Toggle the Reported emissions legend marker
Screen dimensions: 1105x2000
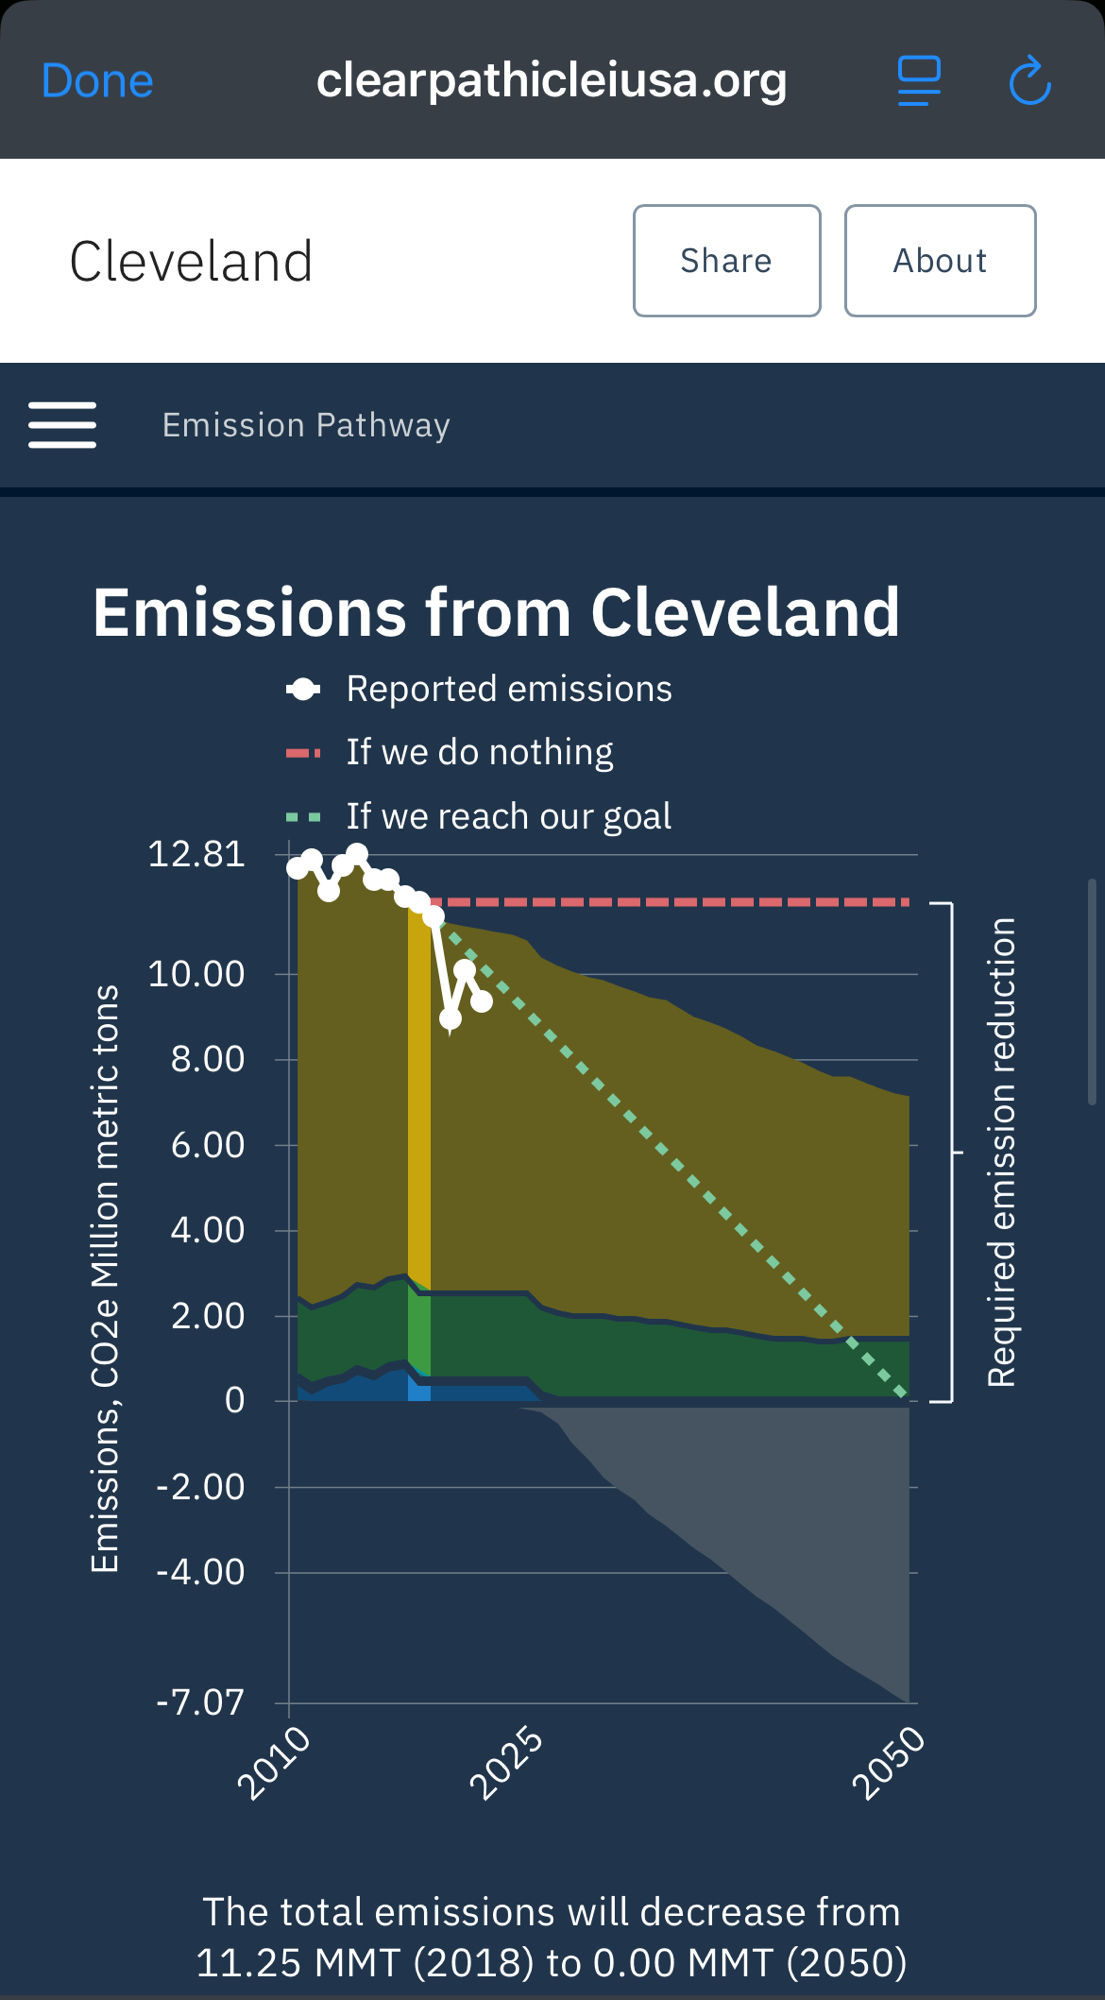[303, 689]
